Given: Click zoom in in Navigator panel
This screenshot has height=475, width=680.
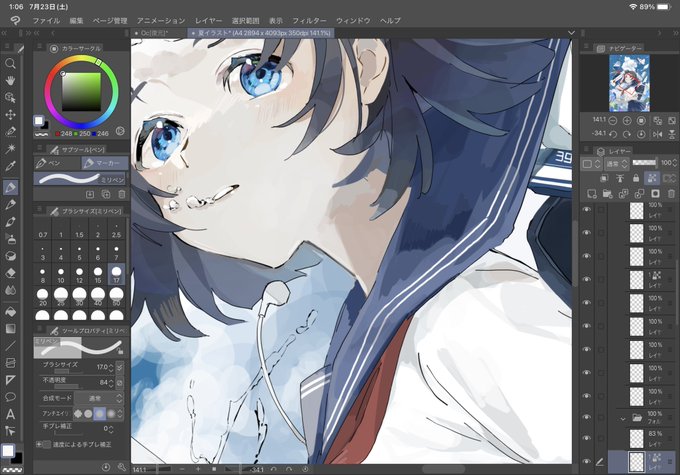Looking at the screenshot, I should 627,120.
